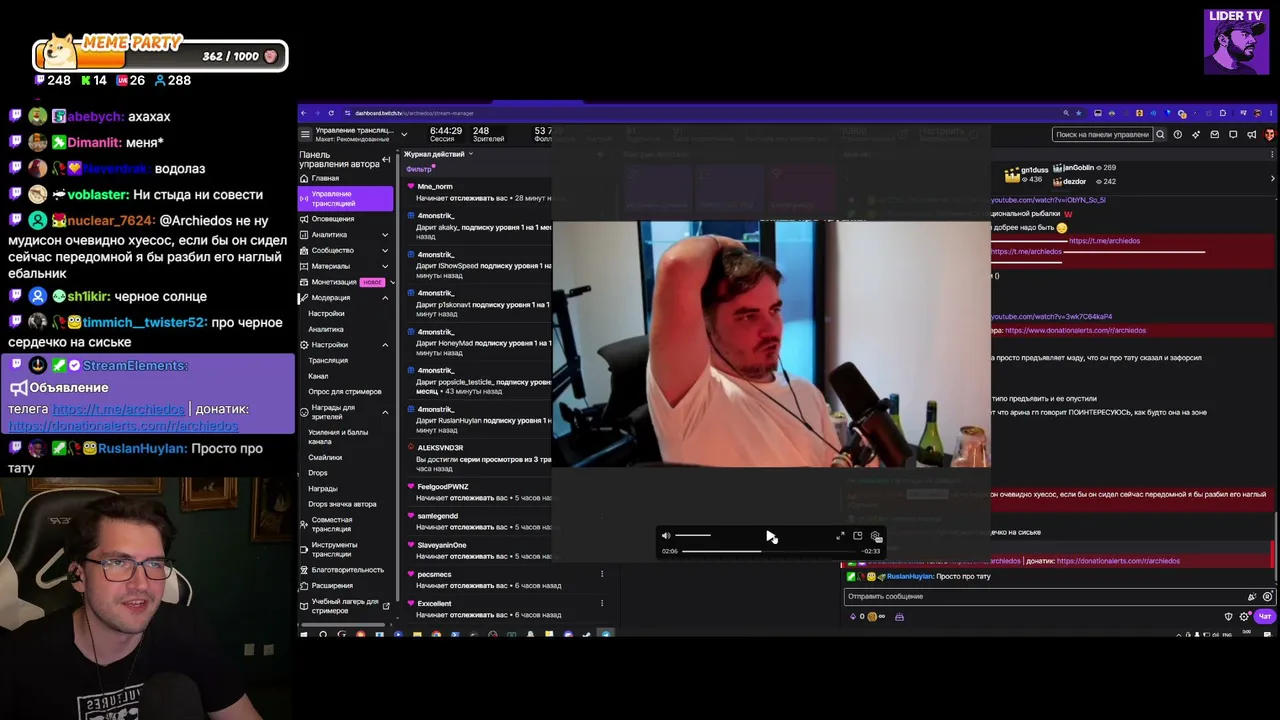
Task: Open the Windows Start button
Action: (x=304, y=634)
